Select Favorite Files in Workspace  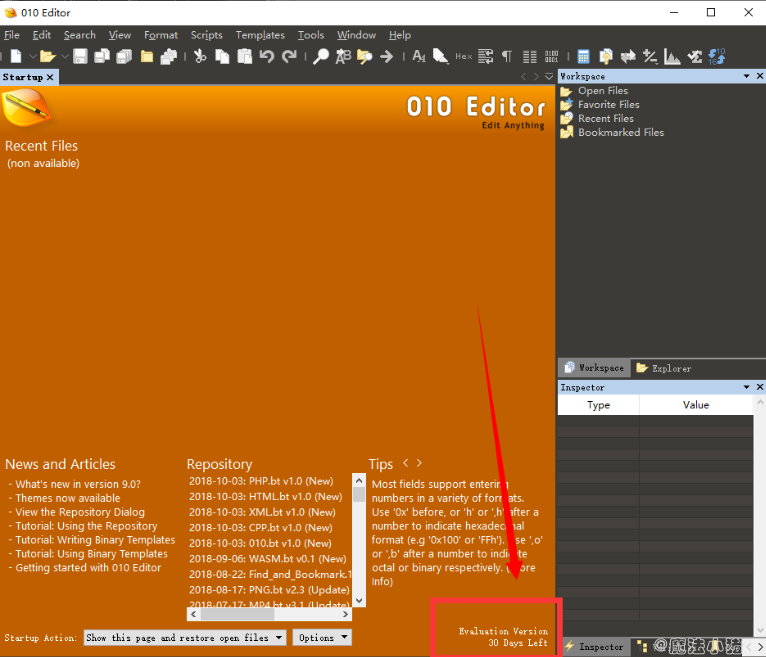pos(609,105)
